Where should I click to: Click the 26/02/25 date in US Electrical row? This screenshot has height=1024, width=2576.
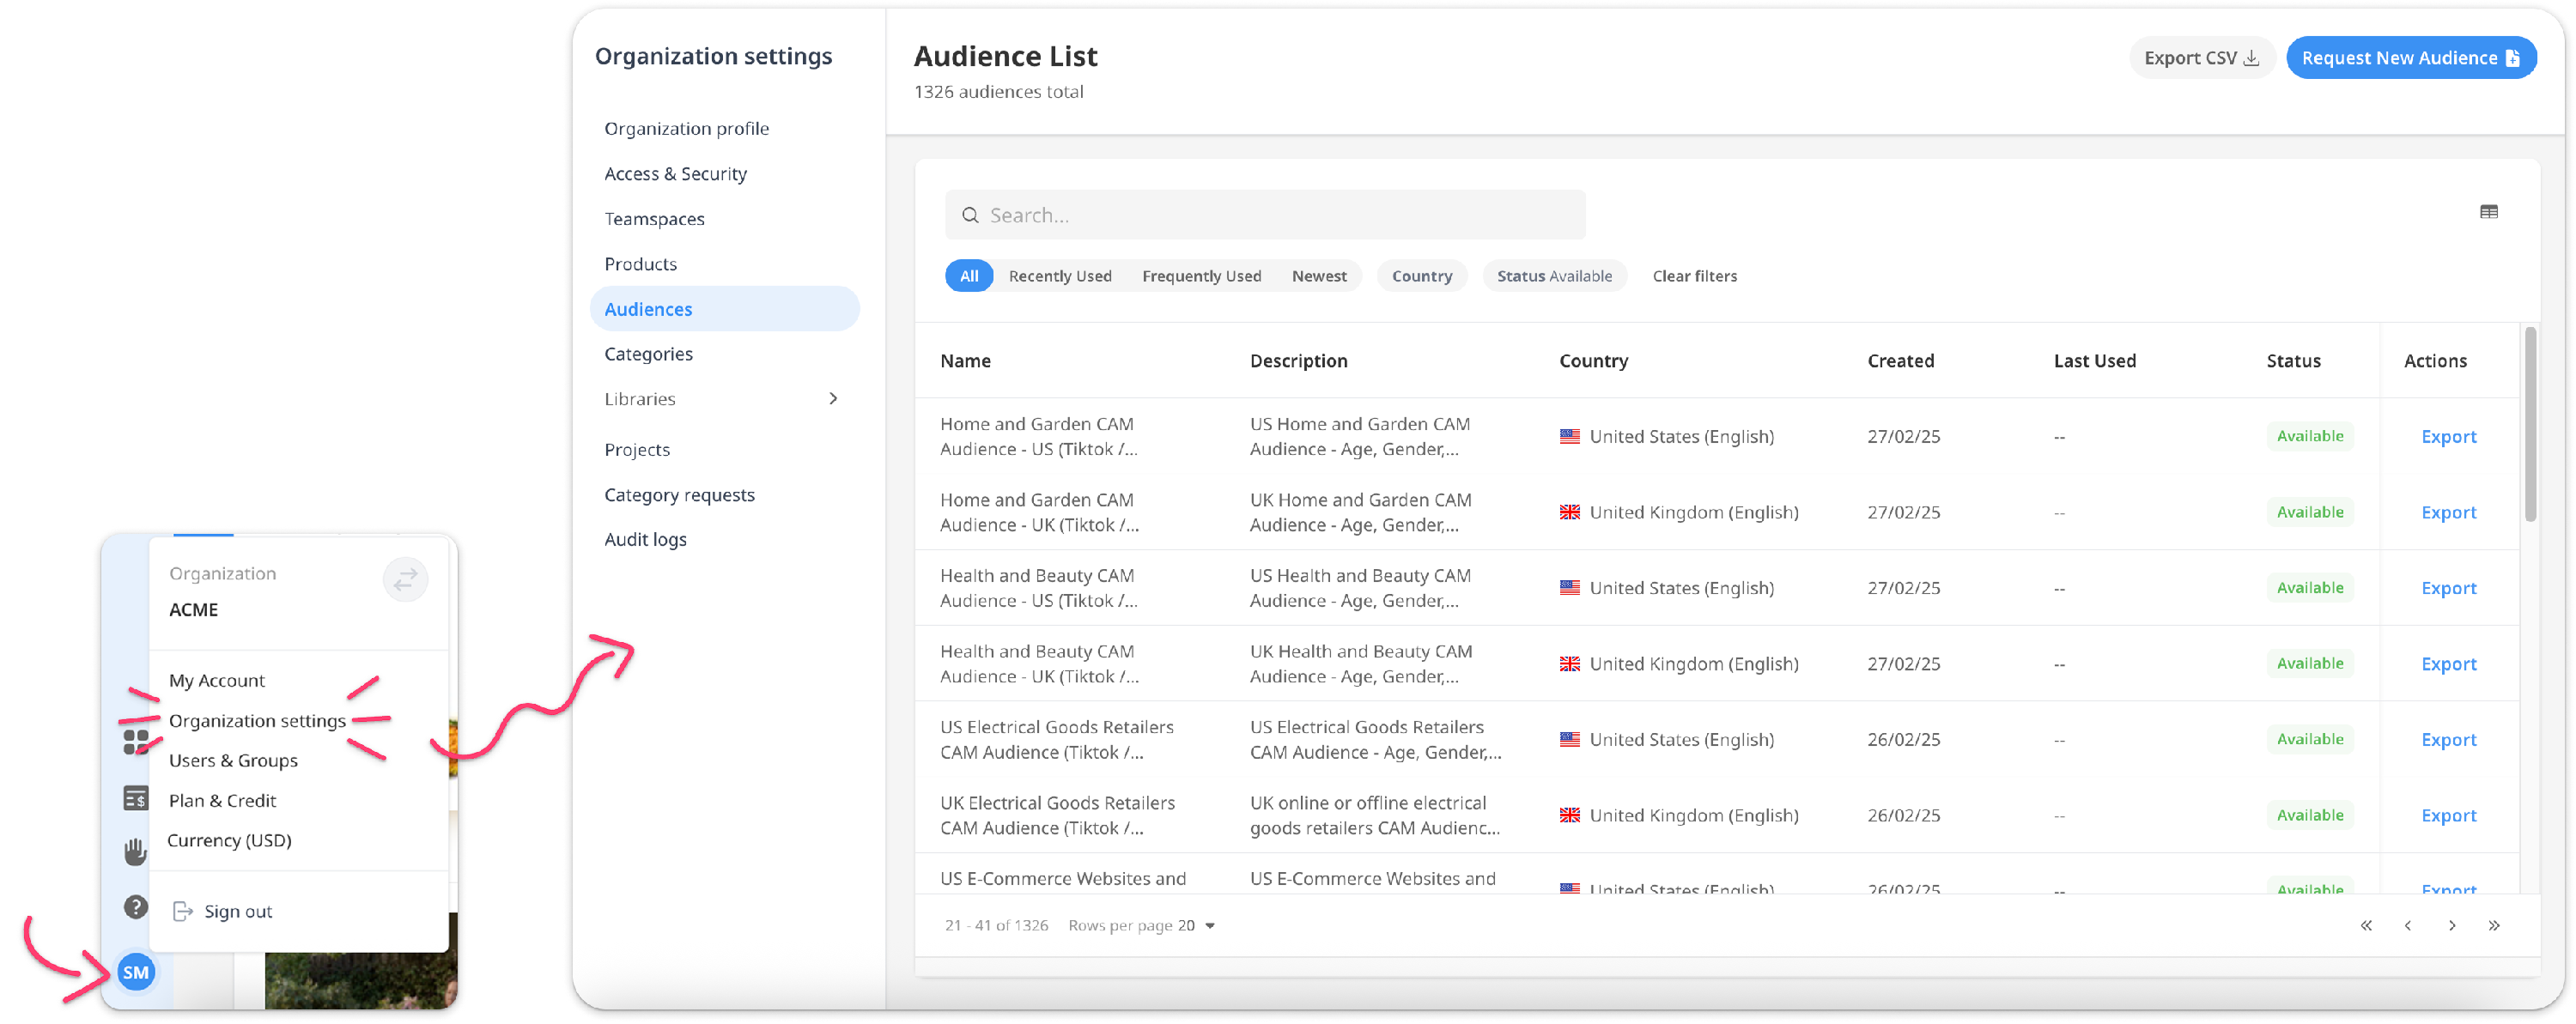coord(1903,739)
